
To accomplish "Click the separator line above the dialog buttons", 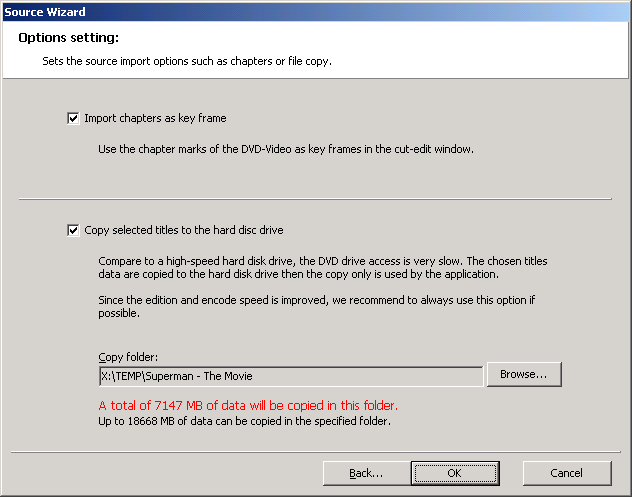I will (315, 451).
